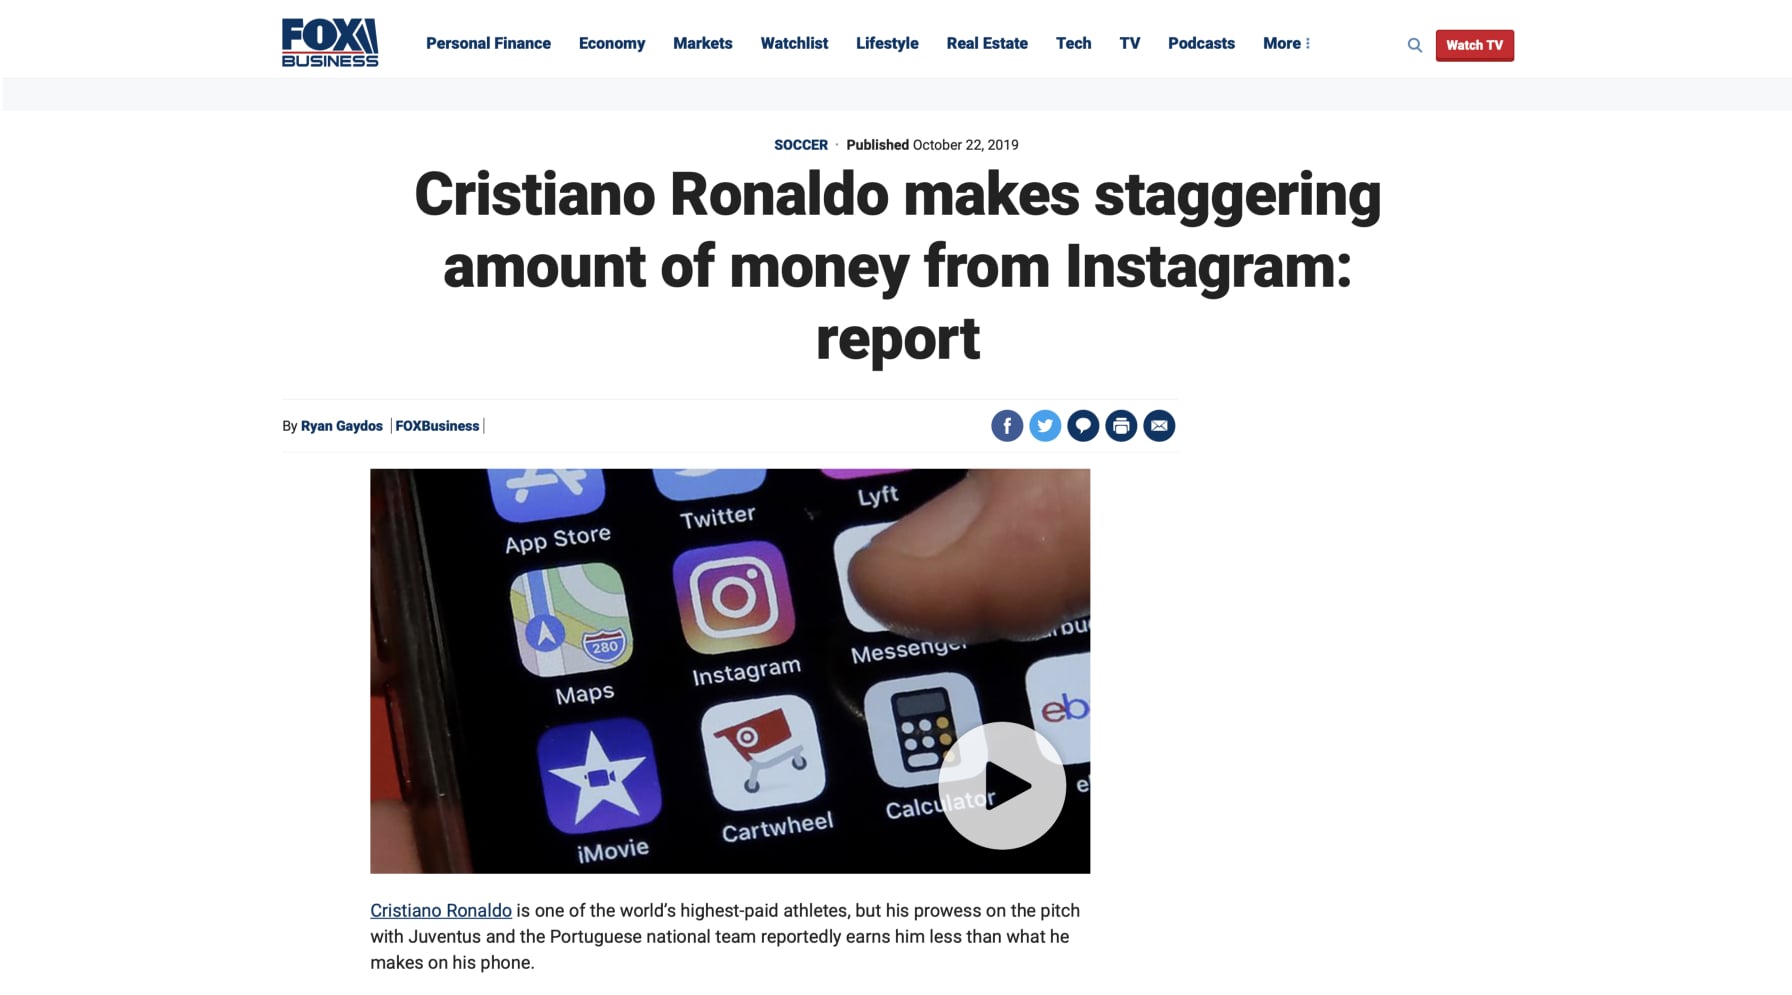The width and height of the screenshot is (1792, 995).
Task: Open the Podcasts section
Action: click(1201, 43)
